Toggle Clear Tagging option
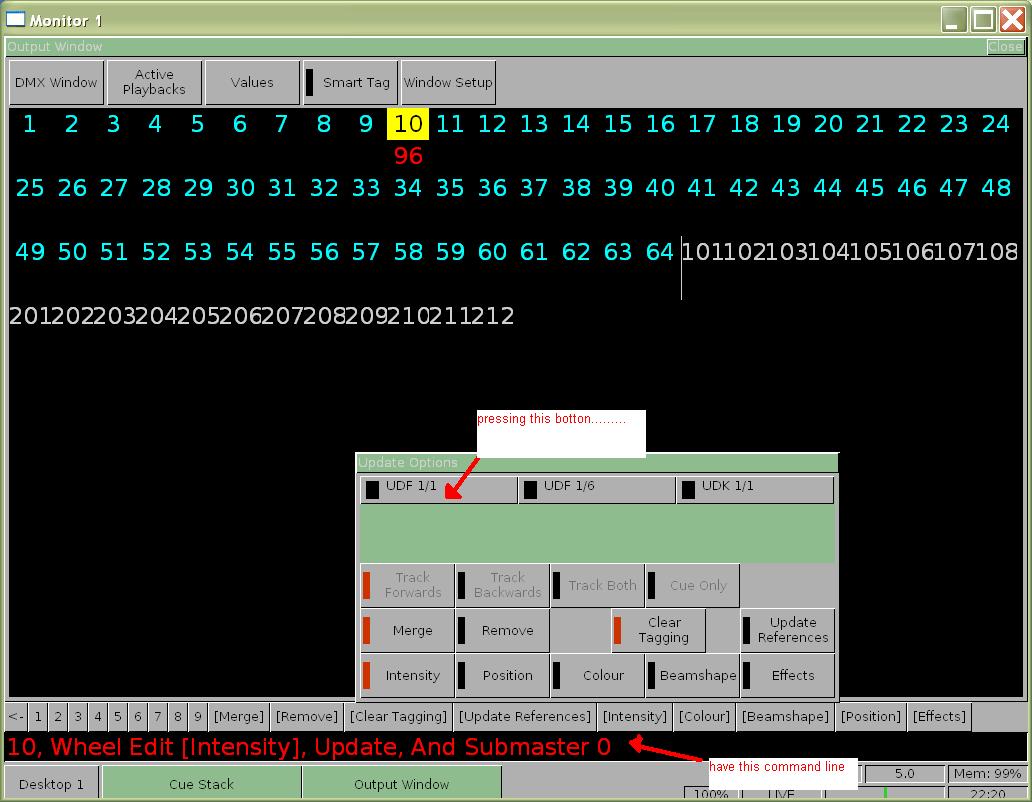This screenshot has width=1032, height=802. [659, 630]
